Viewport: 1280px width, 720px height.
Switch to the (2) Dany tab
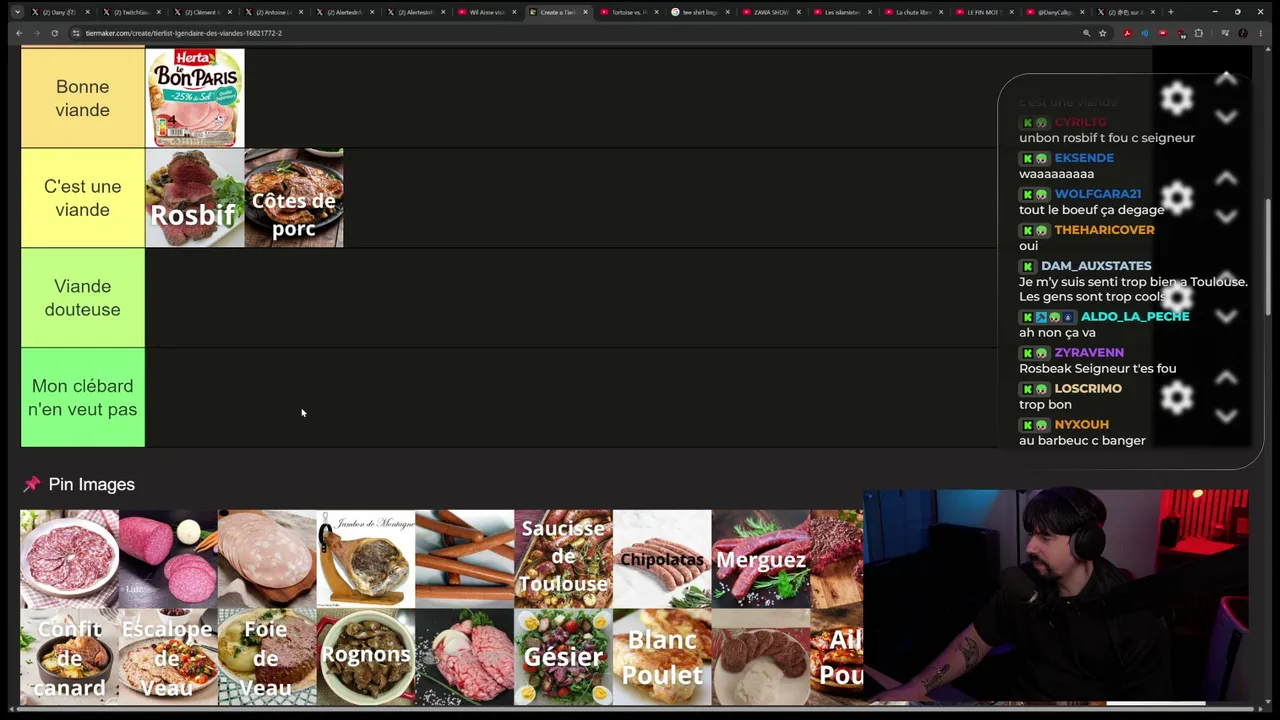[61, 12]
